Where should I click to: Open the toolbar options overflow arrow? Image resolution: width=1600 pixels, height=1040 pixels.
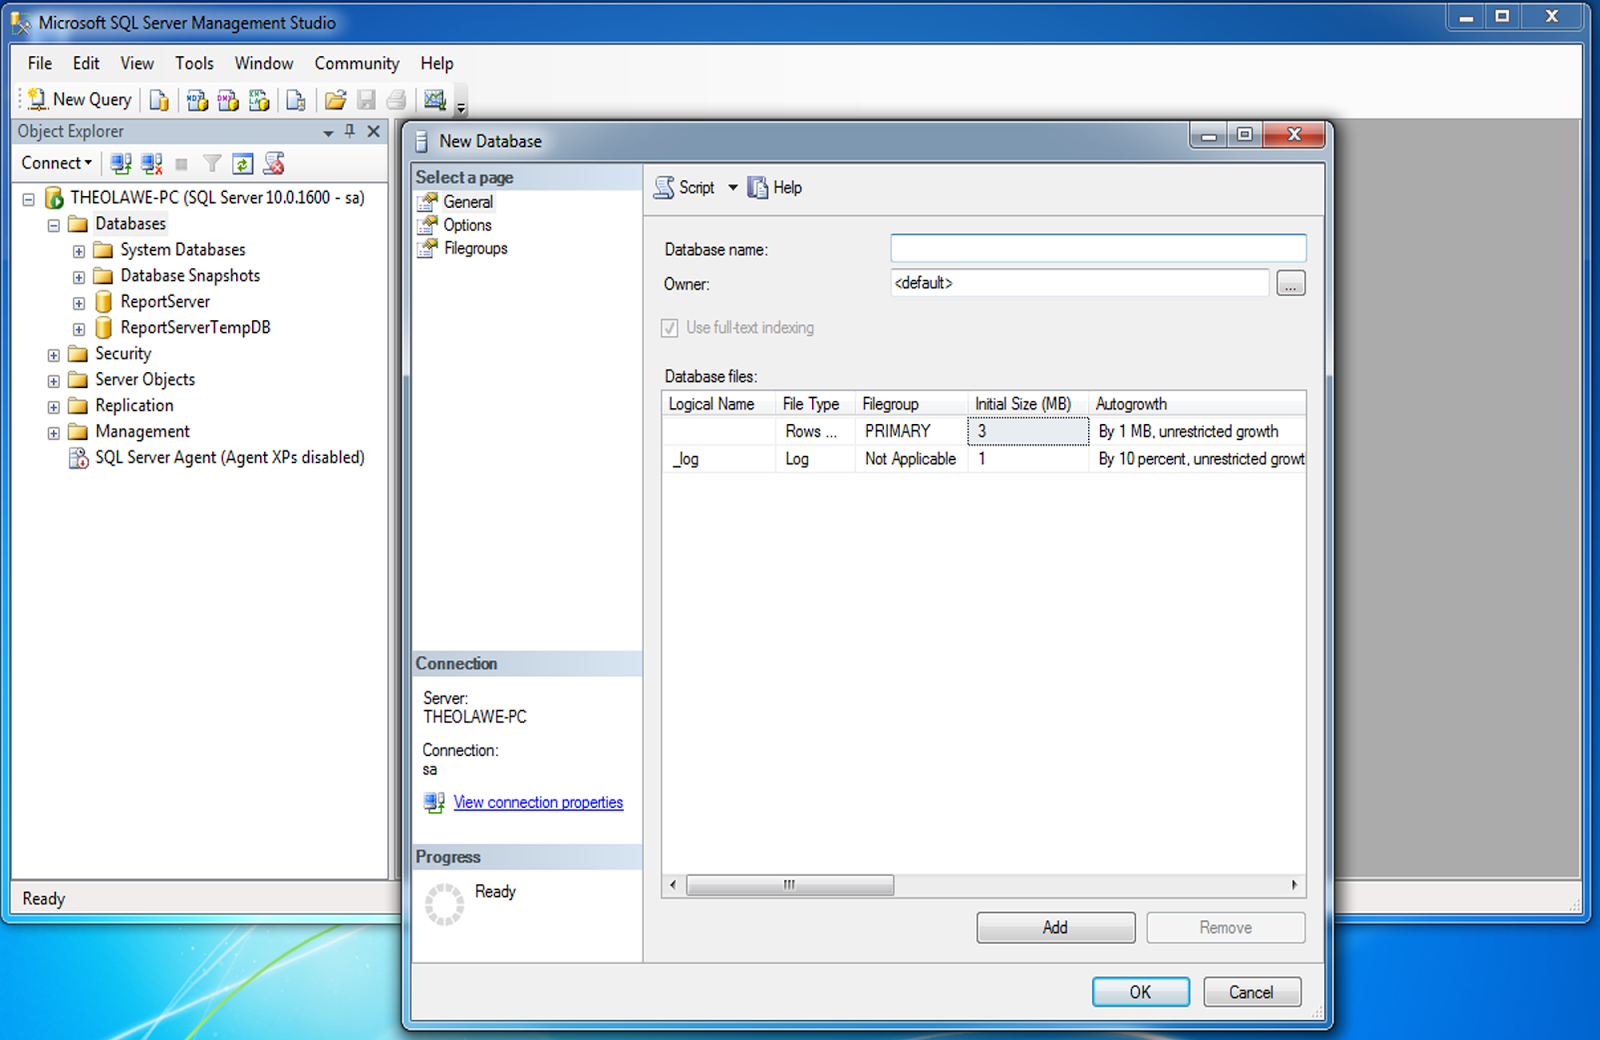(461, 106)
